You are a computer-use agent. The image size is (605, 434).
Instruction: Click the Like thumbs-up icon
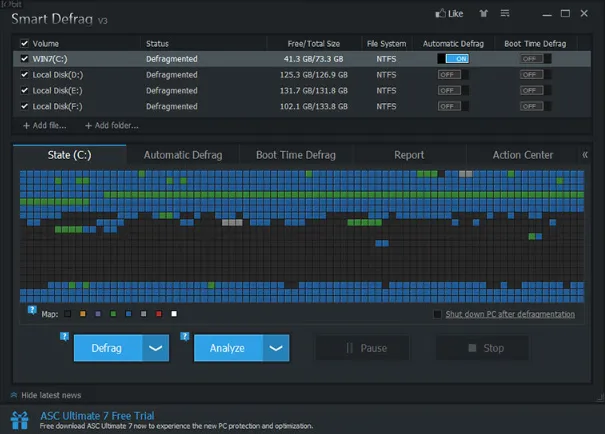(x=440, y=14)
